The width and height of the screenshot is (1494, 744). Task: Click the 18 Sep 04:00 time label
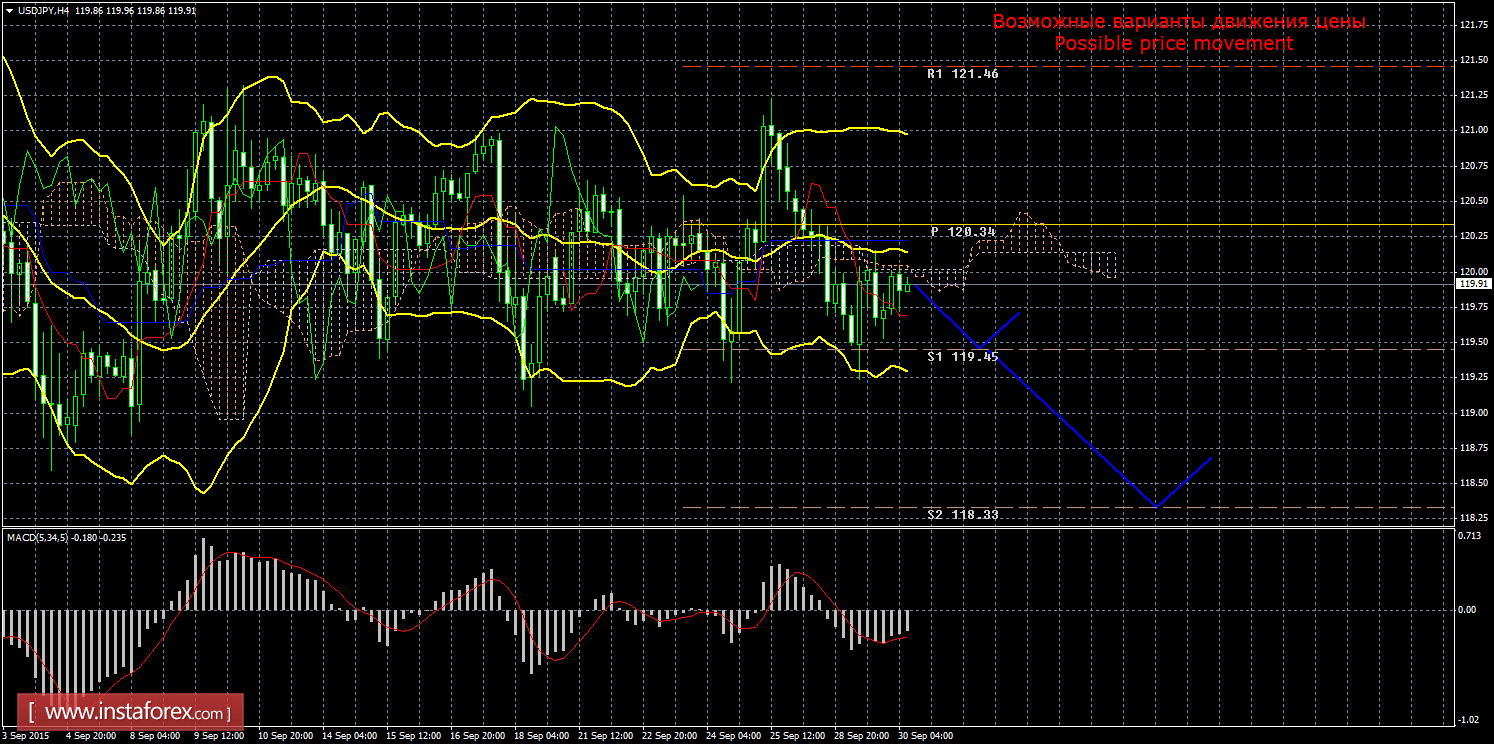(541, 735)
